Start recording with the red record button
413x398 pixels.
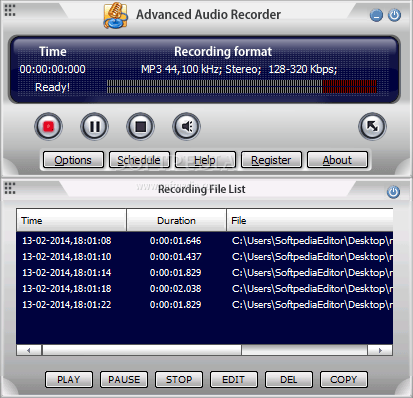tap(48, 126)
